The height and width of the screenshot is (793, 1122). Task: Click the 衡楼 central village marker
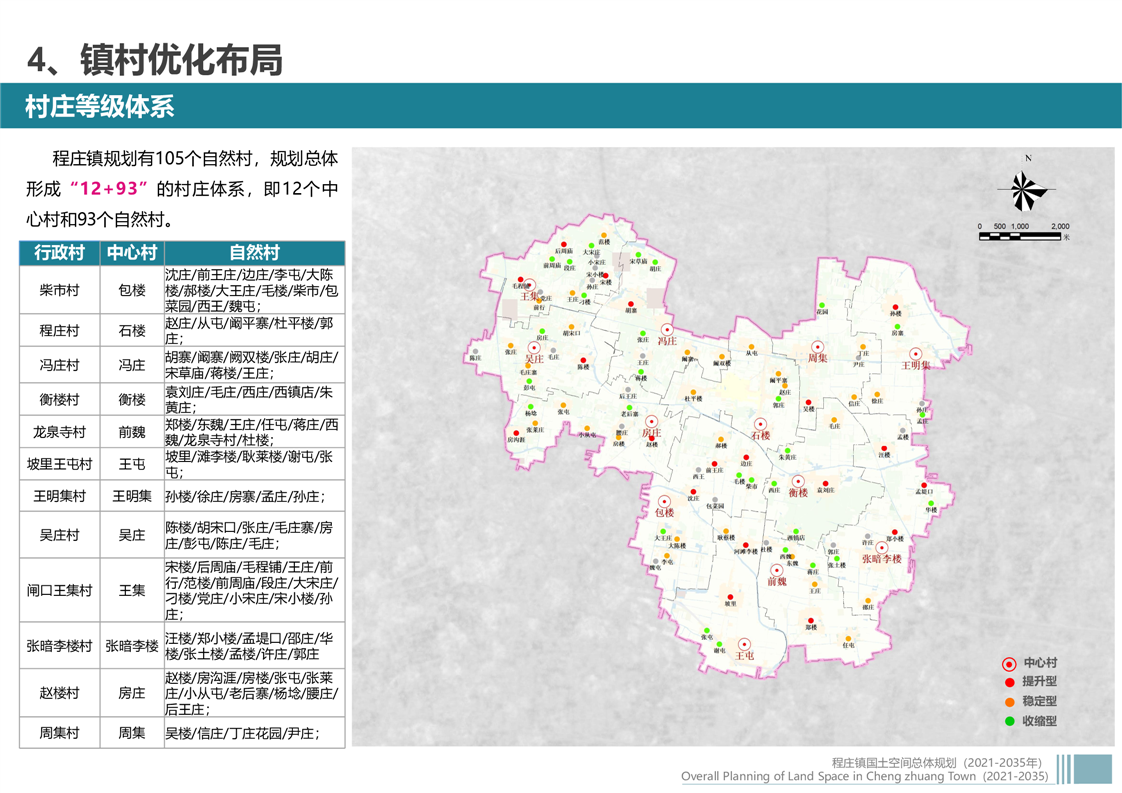798,481
